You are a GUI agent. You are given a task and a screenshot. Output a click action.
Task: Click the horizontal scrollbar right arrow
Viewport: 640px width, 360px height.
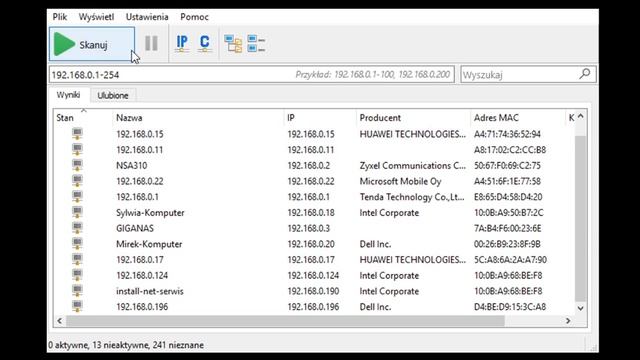(x=568, y=321)
